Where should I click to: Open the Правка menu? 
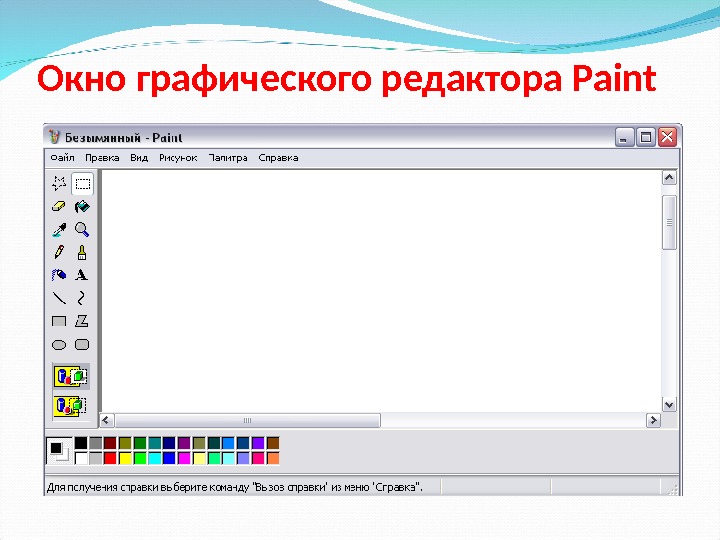tap(102, 158)
